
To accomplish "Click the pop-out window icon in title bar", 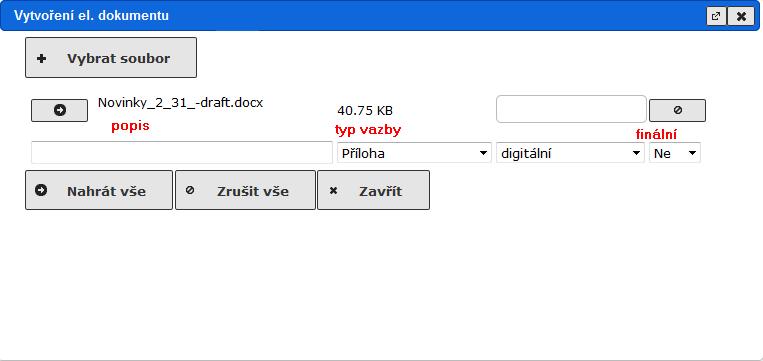I will 716,16.
